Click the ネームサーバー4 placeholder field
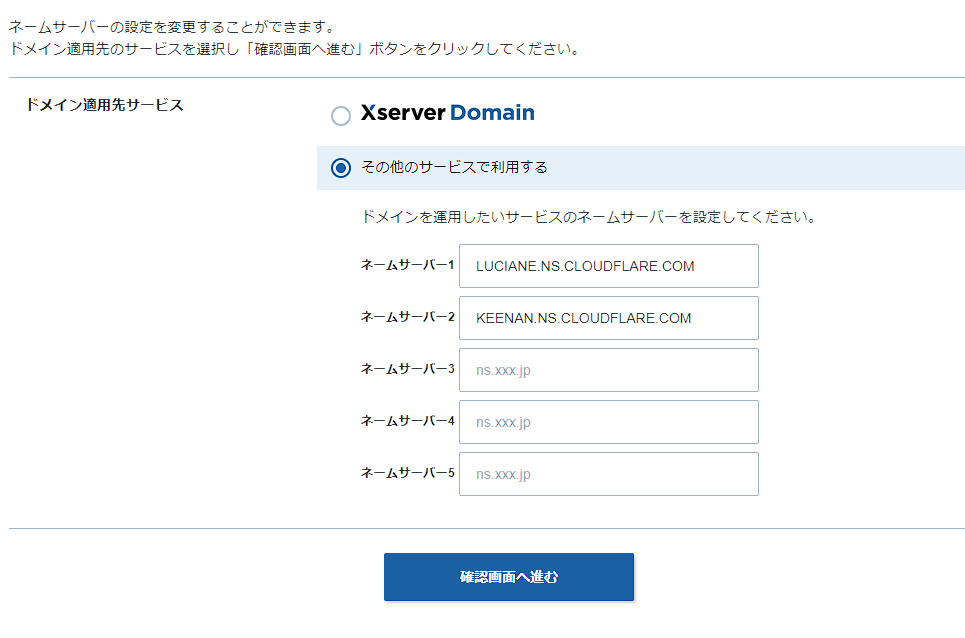Screen dimensions: 965x638 [608, 422]
